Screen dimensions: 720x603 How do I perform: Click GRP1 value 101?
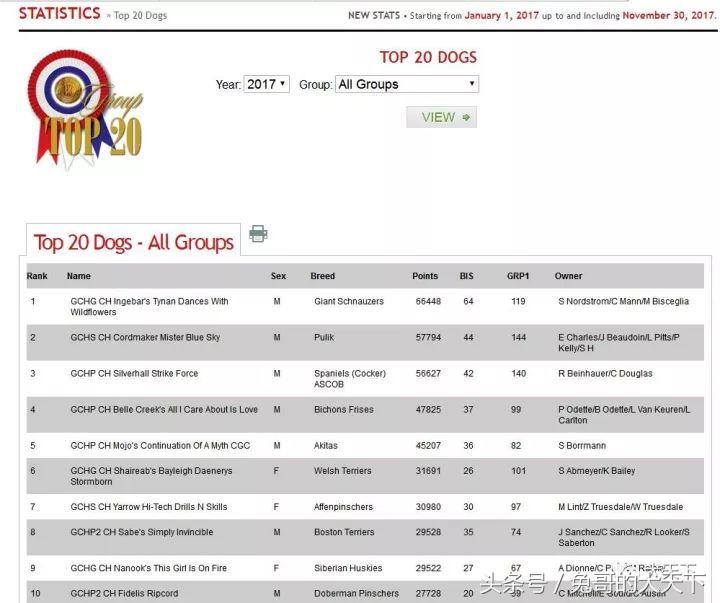pyautogui.click(x=518, y=471)
